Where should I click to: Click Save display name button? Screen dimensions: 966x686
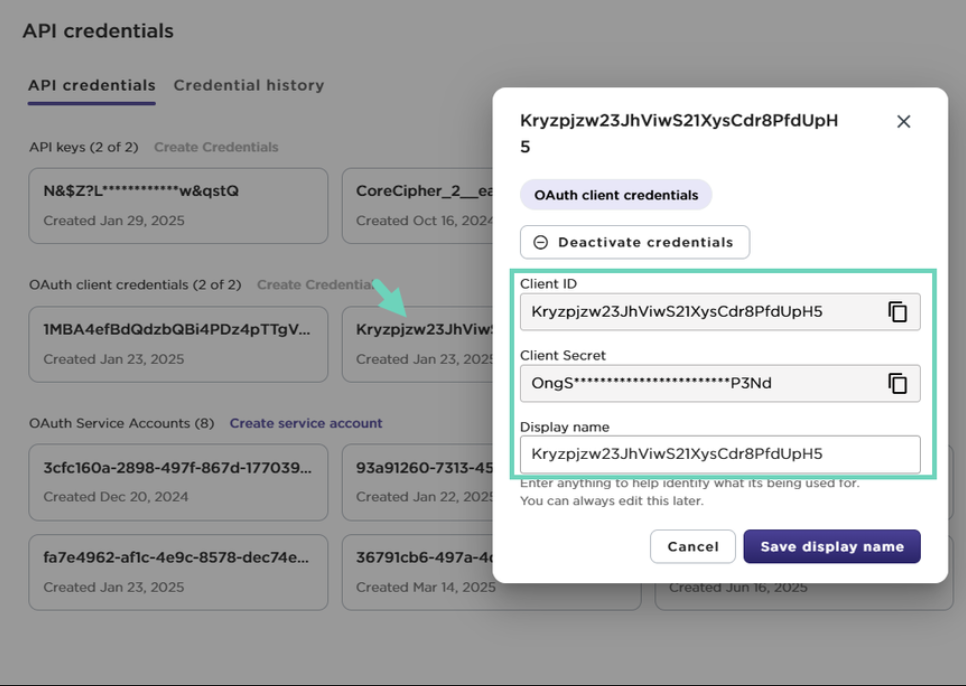pyautogui.click(x=831, y=547)
